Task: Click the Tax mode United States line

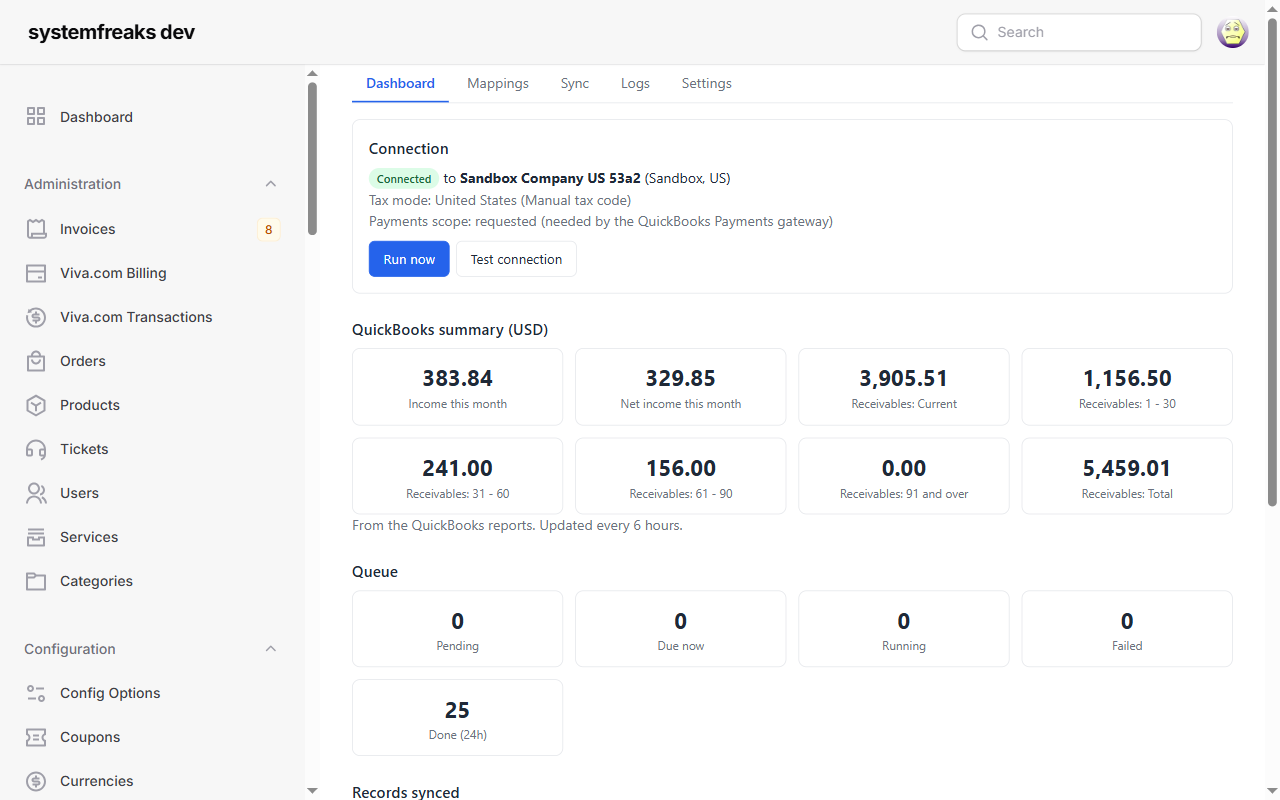Action: coord(500,200)
